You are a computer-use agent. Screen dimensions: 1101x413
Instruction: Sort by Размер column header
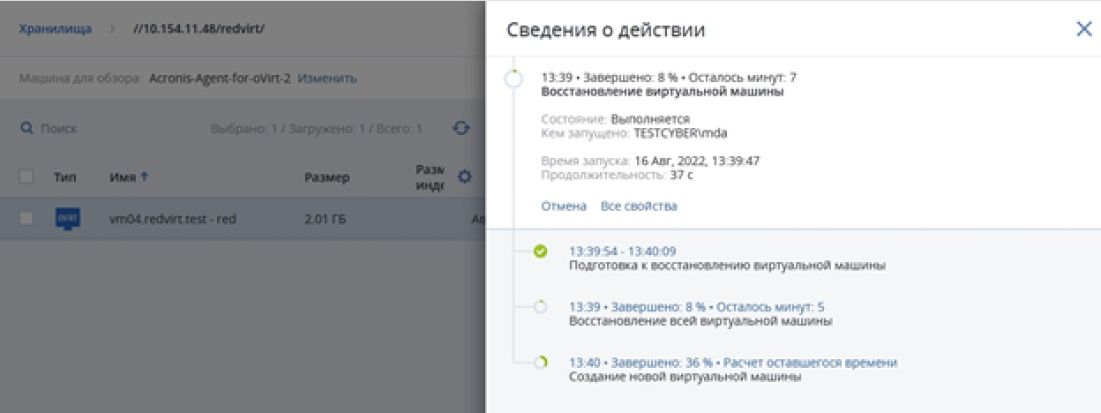(326, 178)
